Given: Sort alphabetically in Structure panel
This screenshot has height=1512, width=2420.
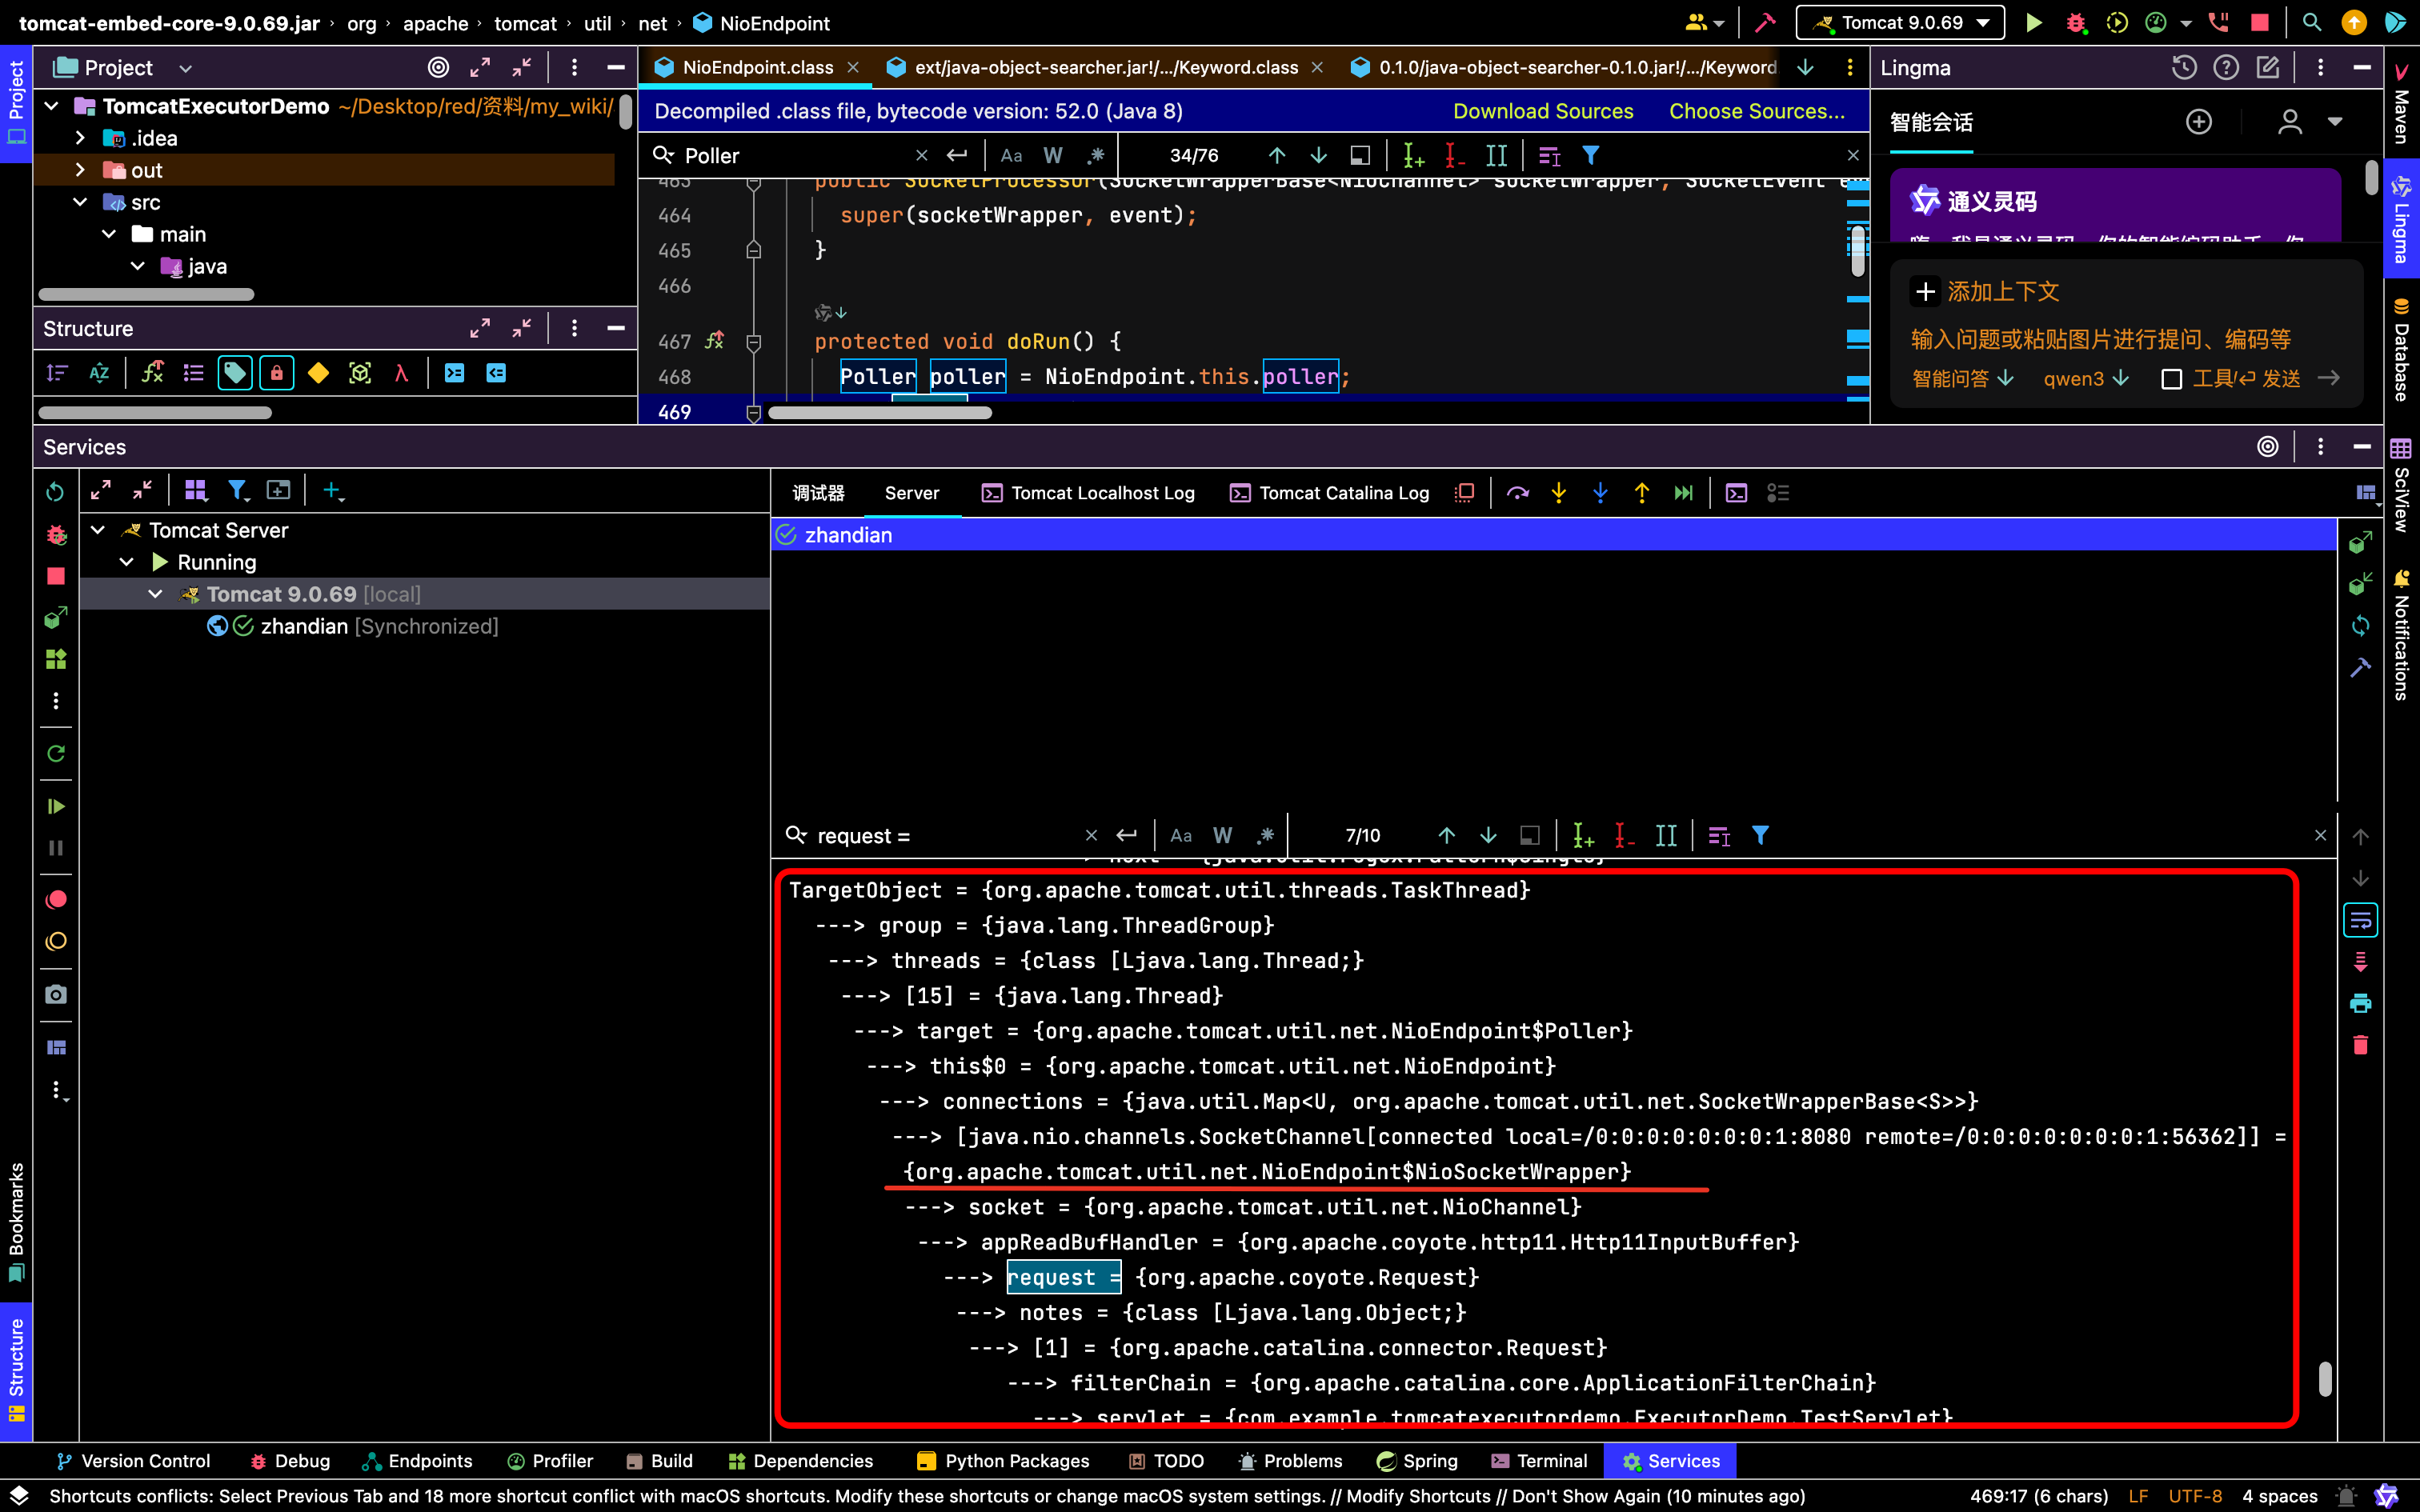Looking at the screenshot, I should click(99, 373).
